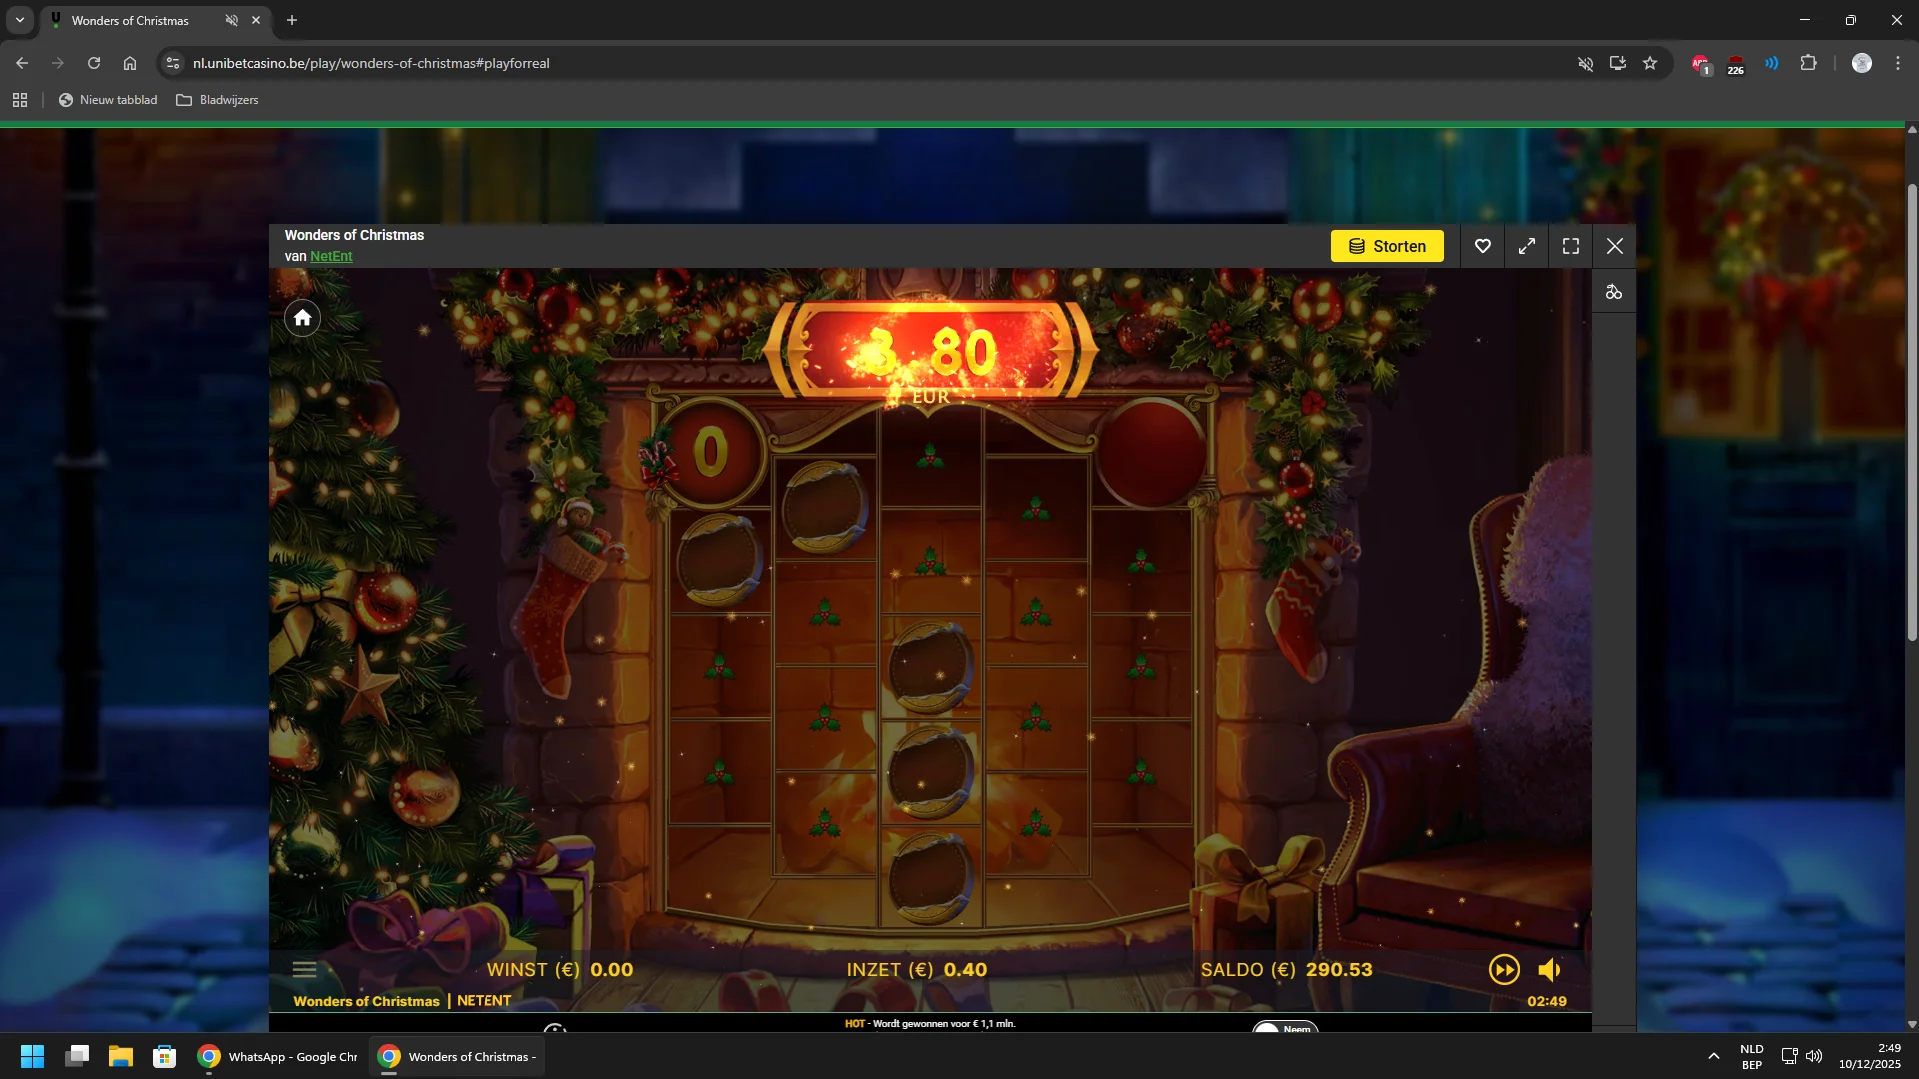Open the Adblock Plus extension

1701,64
